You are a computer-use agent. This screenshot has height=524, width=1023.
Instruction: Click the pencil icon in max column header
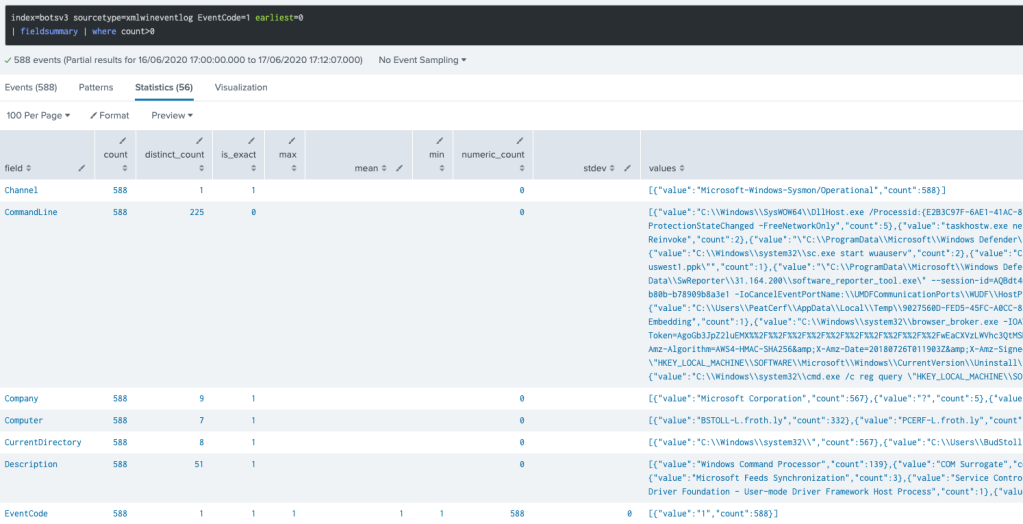pos(291,141)
